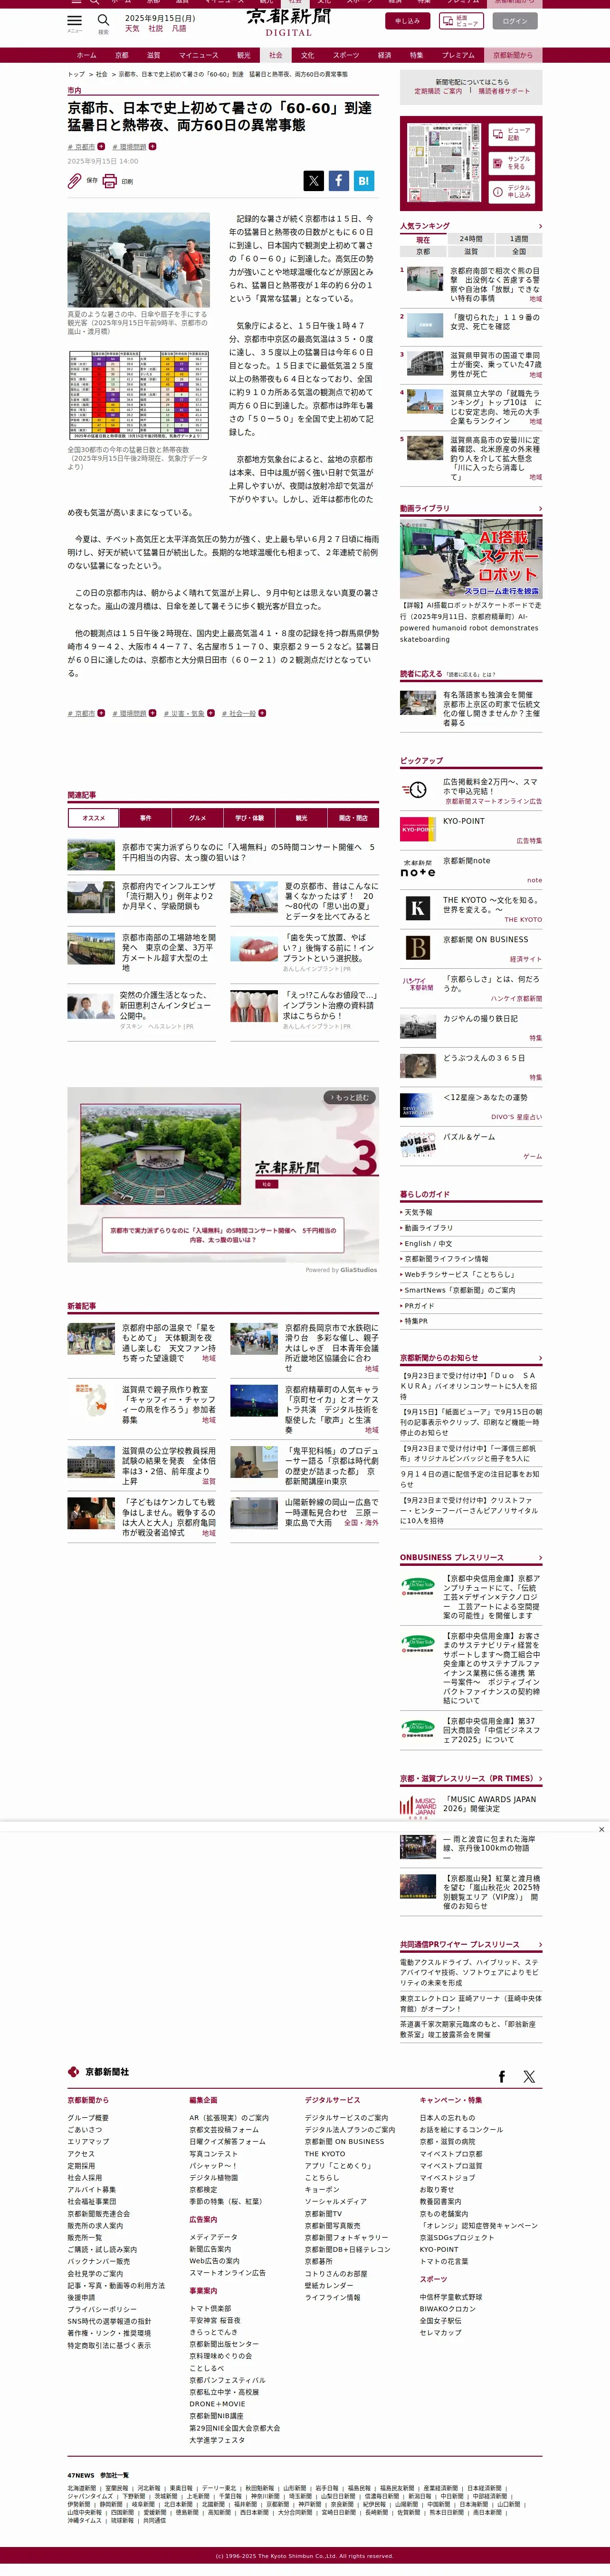The image size is (610, 2576).
Task: Share article on X icon
Action: tap(314, 180)
